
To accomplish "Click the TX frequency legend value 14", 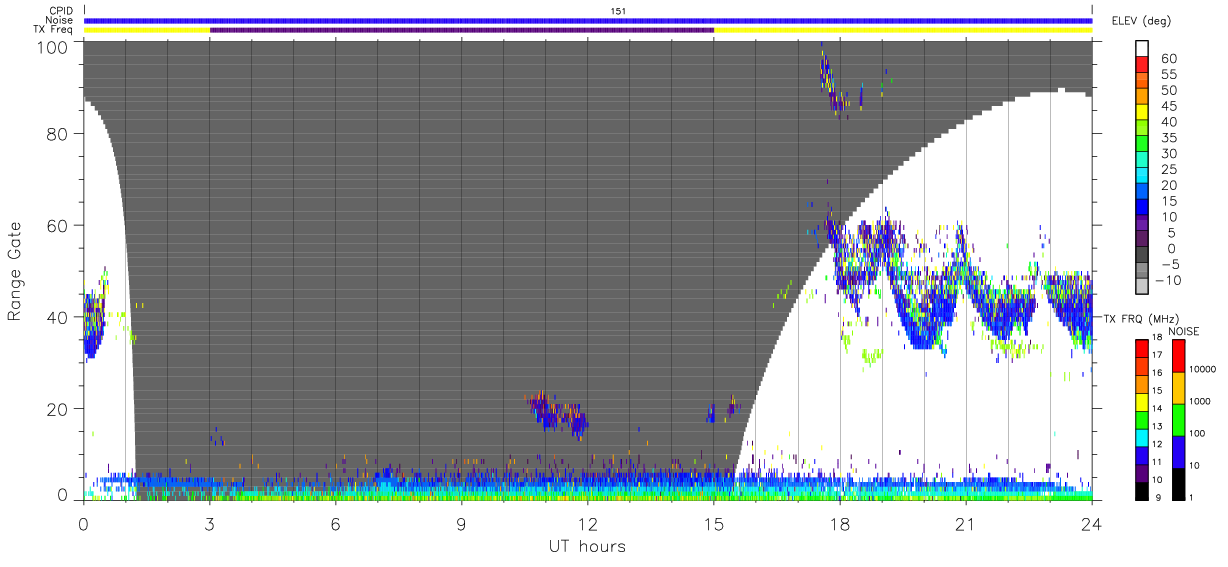I will [1158, 410].
